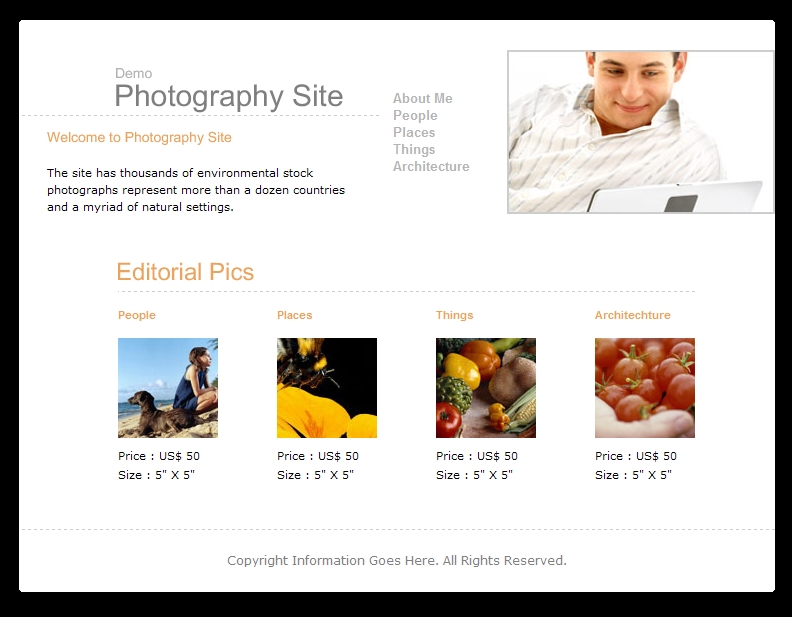The width and height of the screenshot is (792, 617).
Task: Click the Places category heading under Editorial Pics
Action: pos(294,315)
